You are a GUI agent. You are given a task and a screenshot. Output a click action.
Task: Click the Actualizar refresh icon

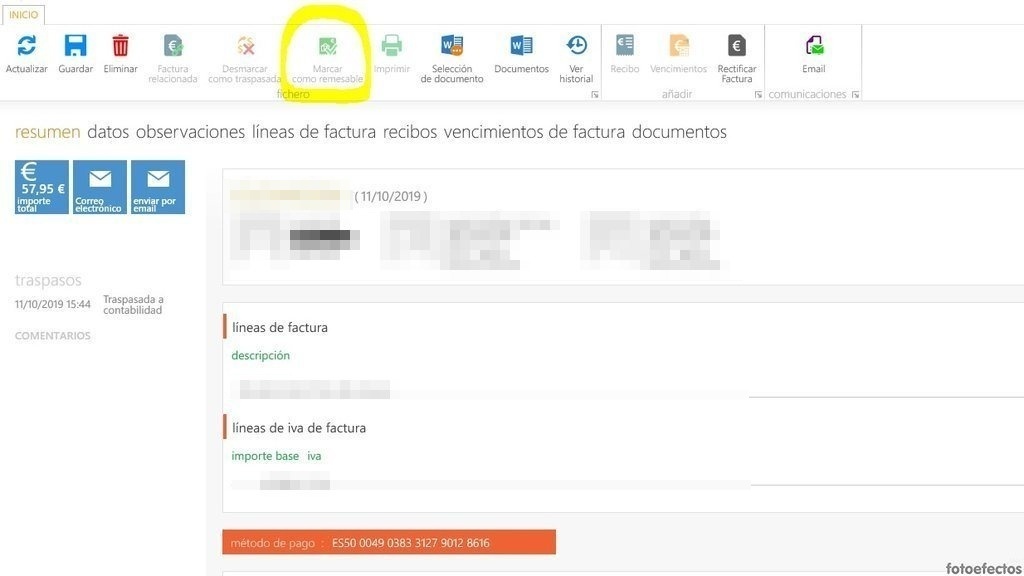click(26, 46)
